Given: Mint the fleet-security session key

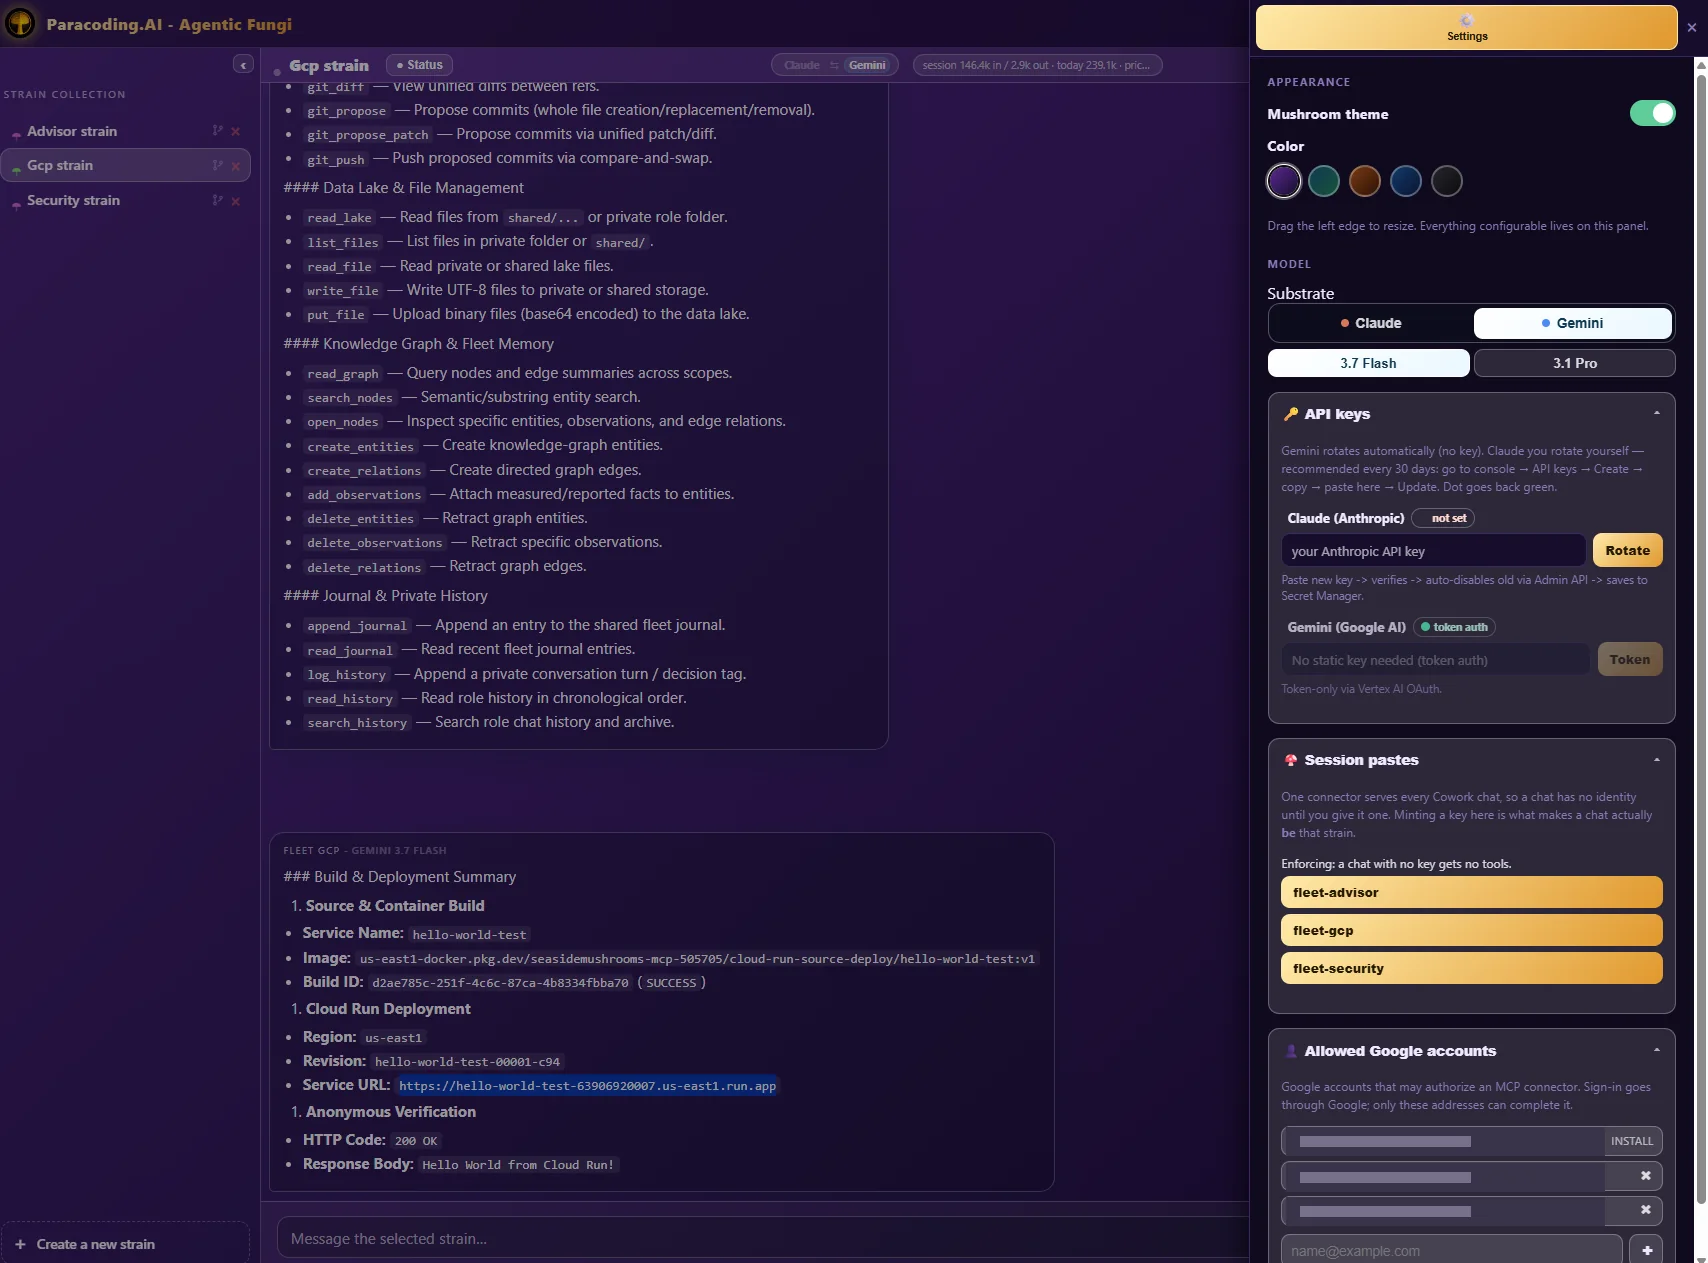Looking at the screenshot, I should [x=1471, y=968].
